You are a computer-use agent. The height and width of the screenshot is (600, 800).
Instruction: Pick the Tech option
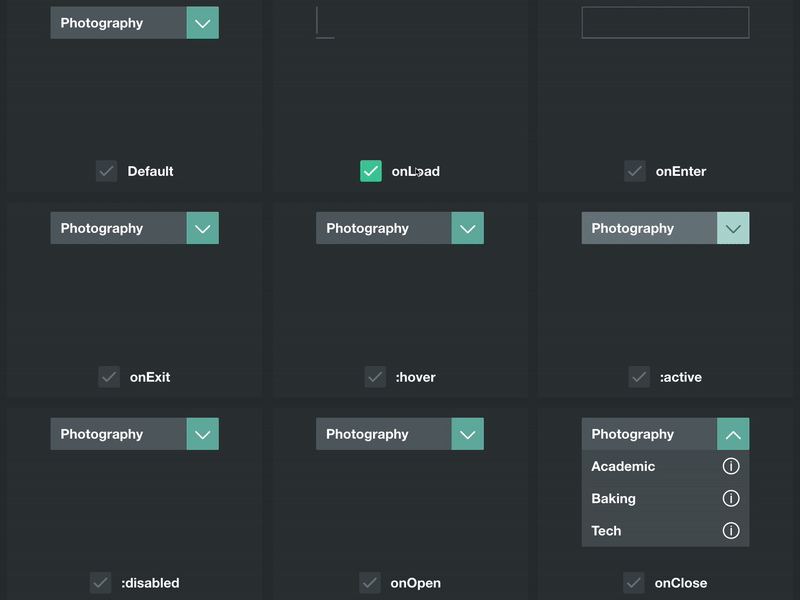click(x=607, y=531)
